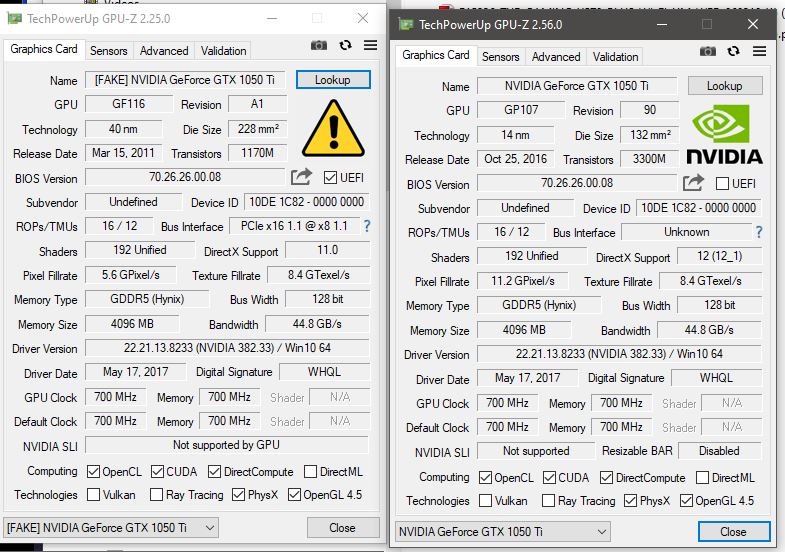Image resolution: width=785 pixels, height=552 pixels.
Task: Toggle UEFI checkbox in GPU-Z 2.25.0
Action: coord(330,178)
